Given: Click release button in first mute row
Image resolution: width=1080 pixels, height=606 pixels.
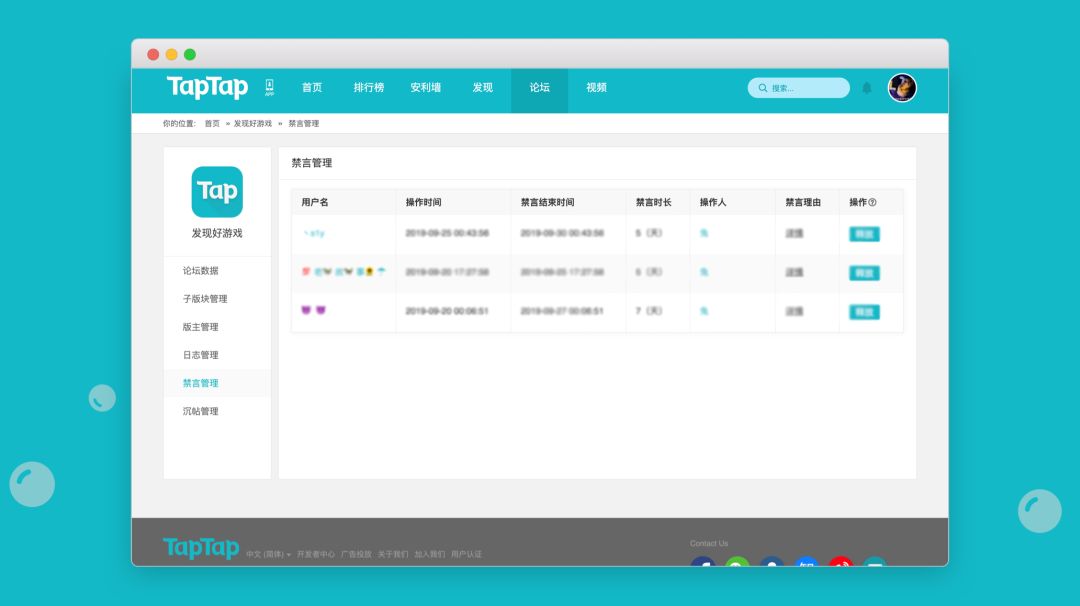Looking at the screenshot, I should (x=864, y=234).
